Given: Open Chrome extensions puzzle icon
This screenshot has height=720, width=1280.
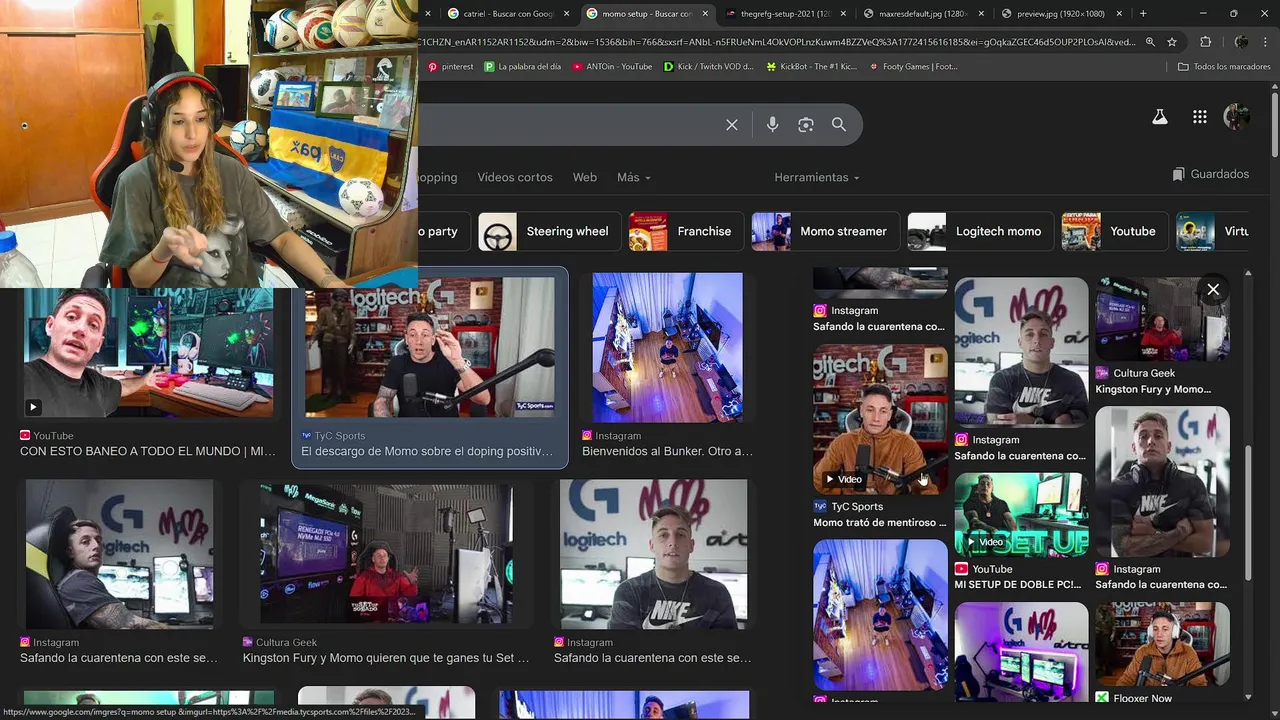Looking at the screenshot, I should [x=1206, y=42].
